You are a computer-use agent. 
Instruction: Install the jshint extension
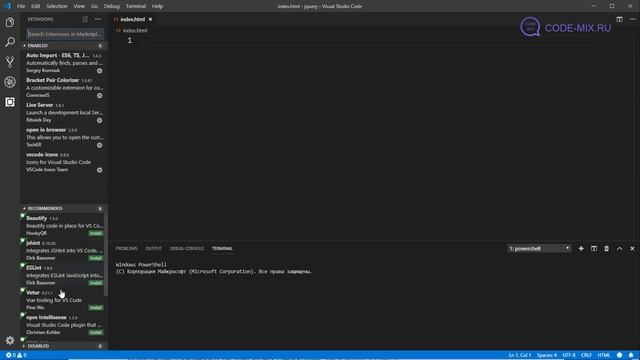coord(96,258)
